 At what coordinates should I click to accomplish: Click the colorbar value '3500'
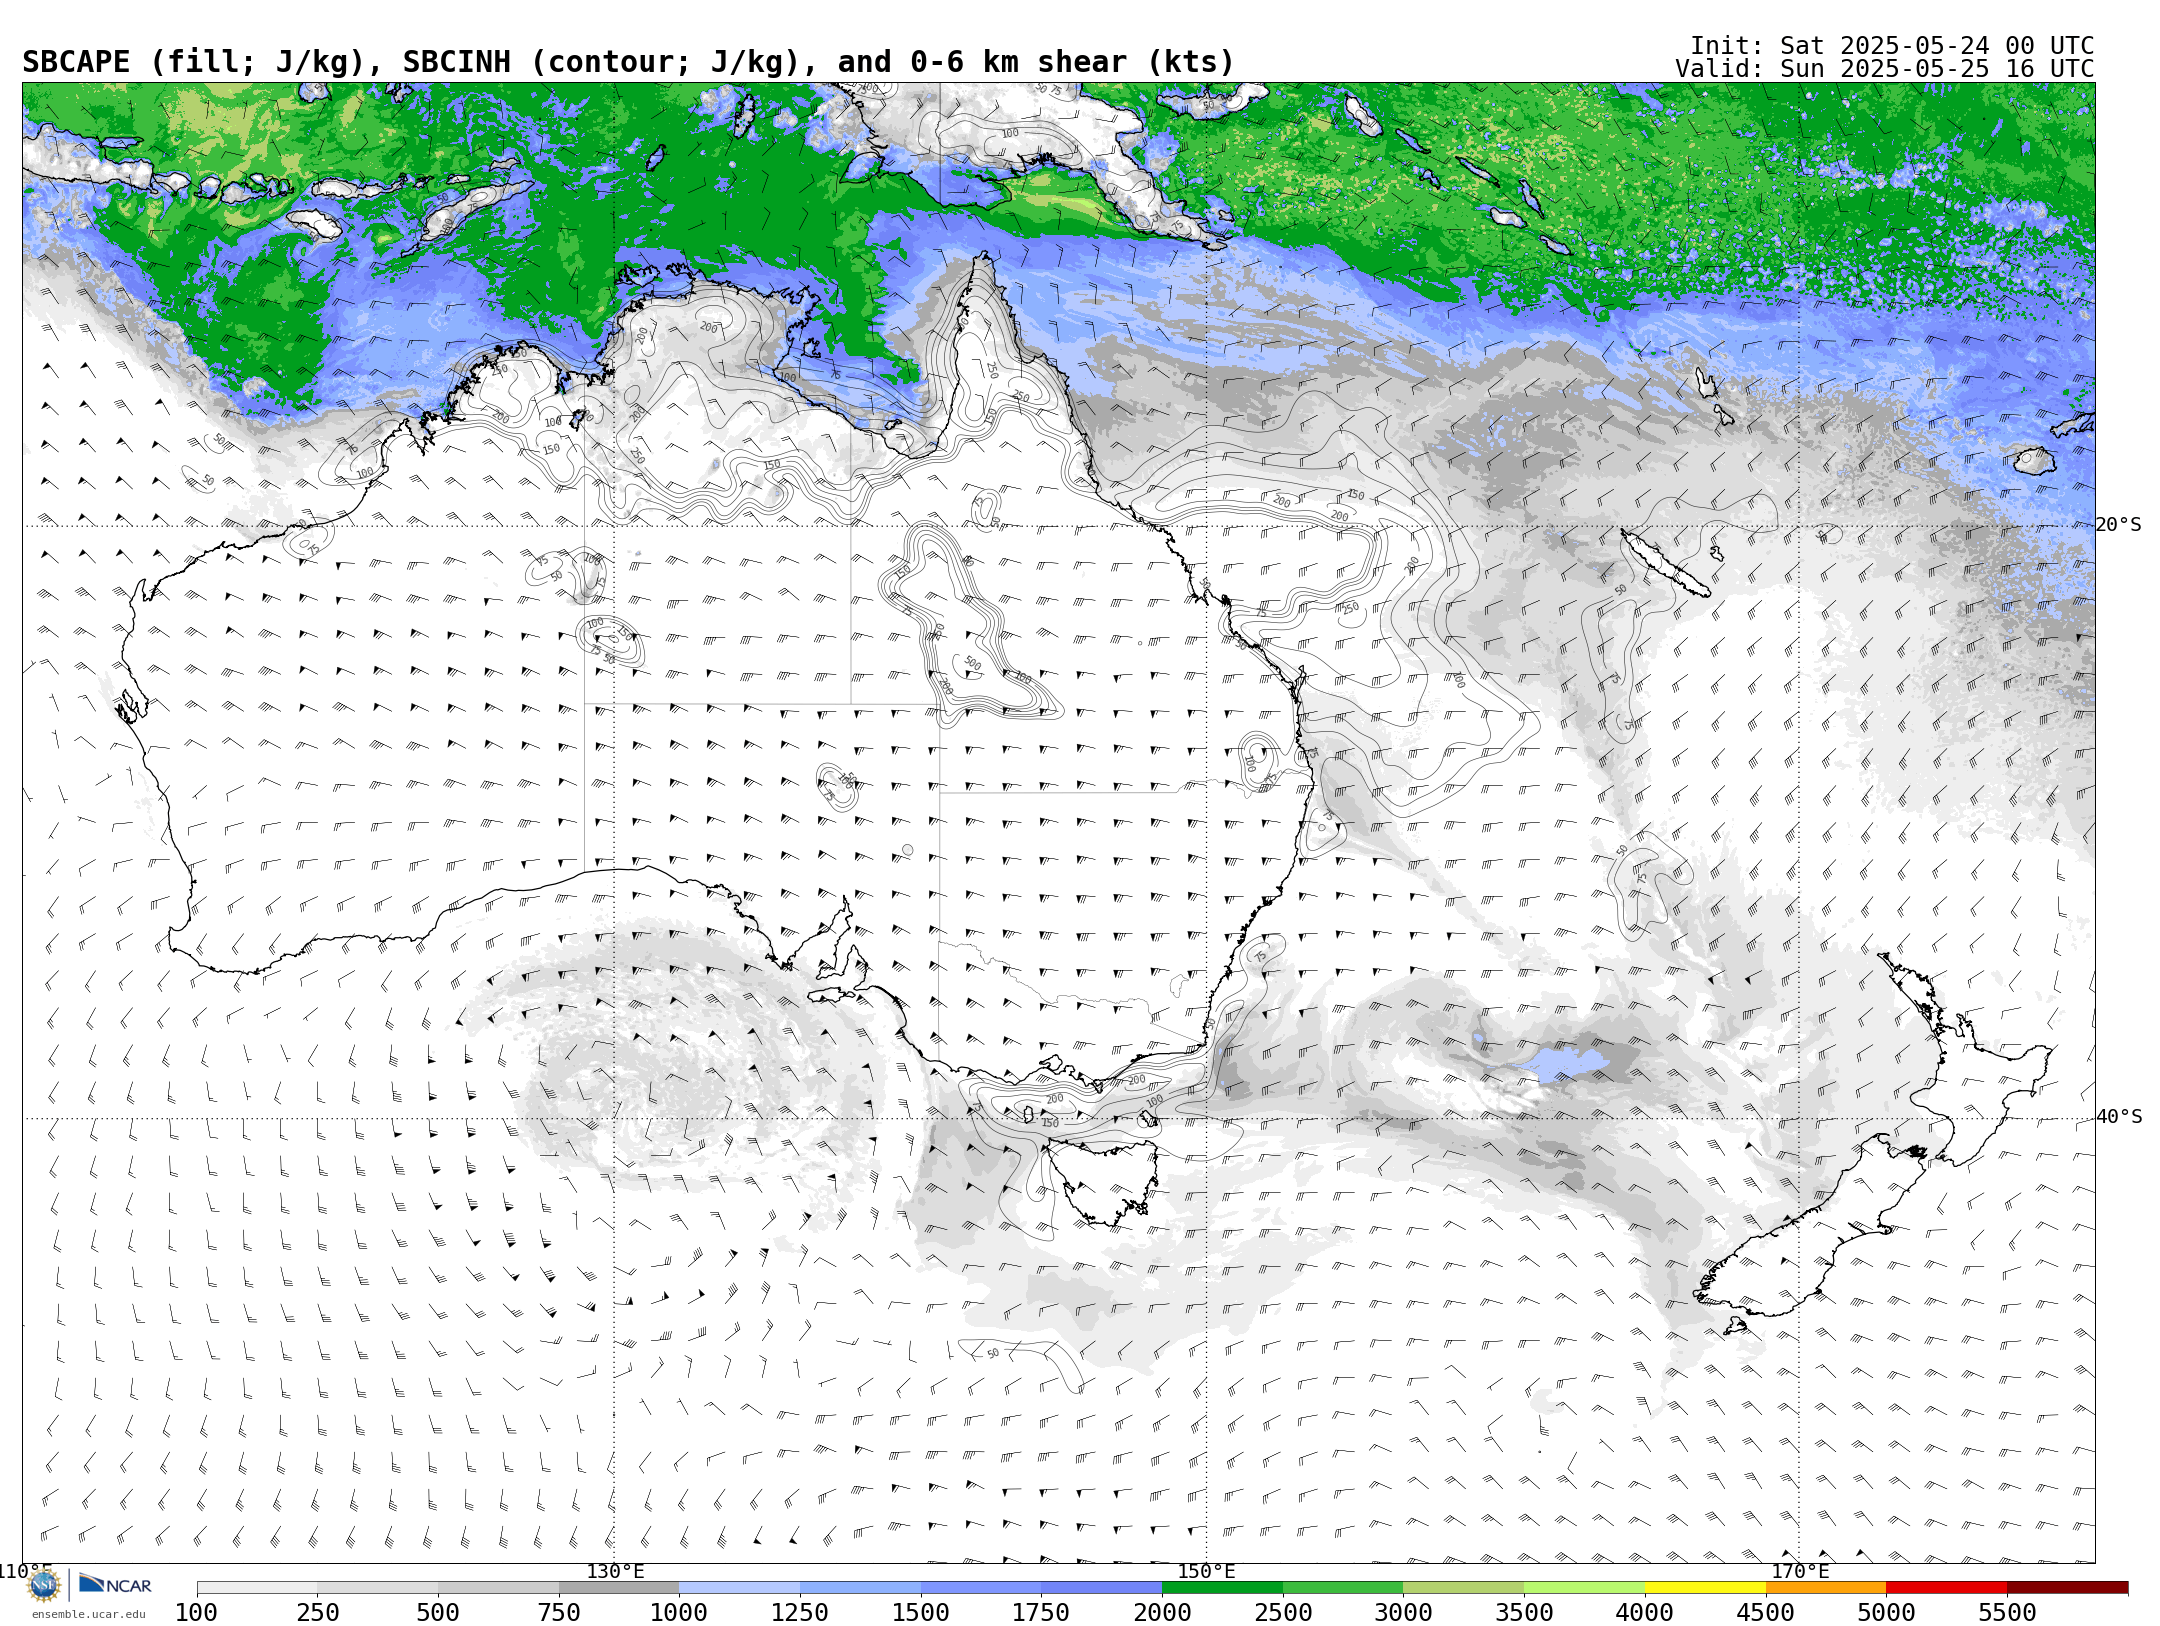(x=1524, y=1612)
